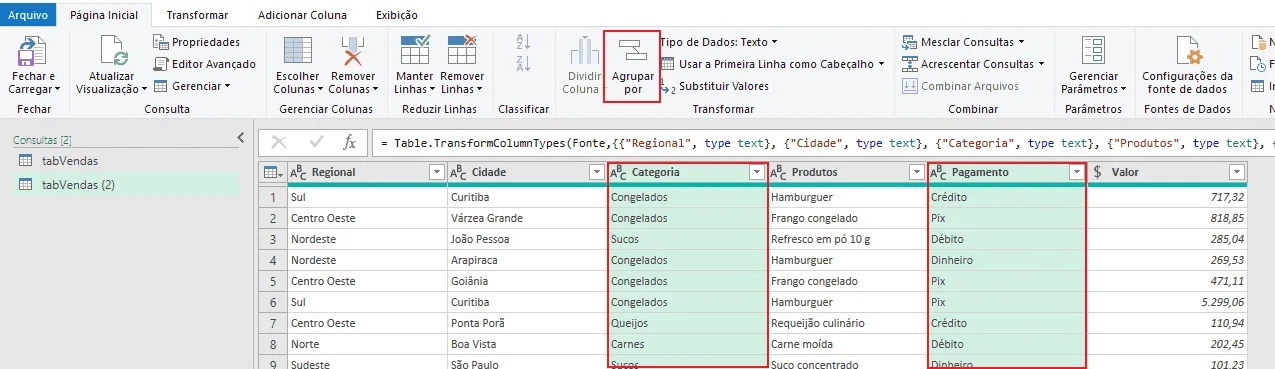
Task: Click the Agrupar por button
Action: pos(632,66)
